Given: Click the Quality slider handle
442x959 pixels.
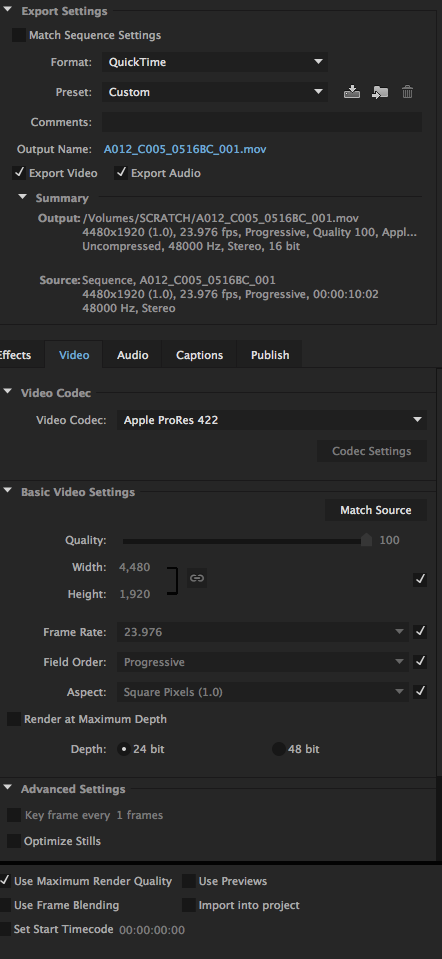Looking at the screenshot, I should [x=366, y=539].
